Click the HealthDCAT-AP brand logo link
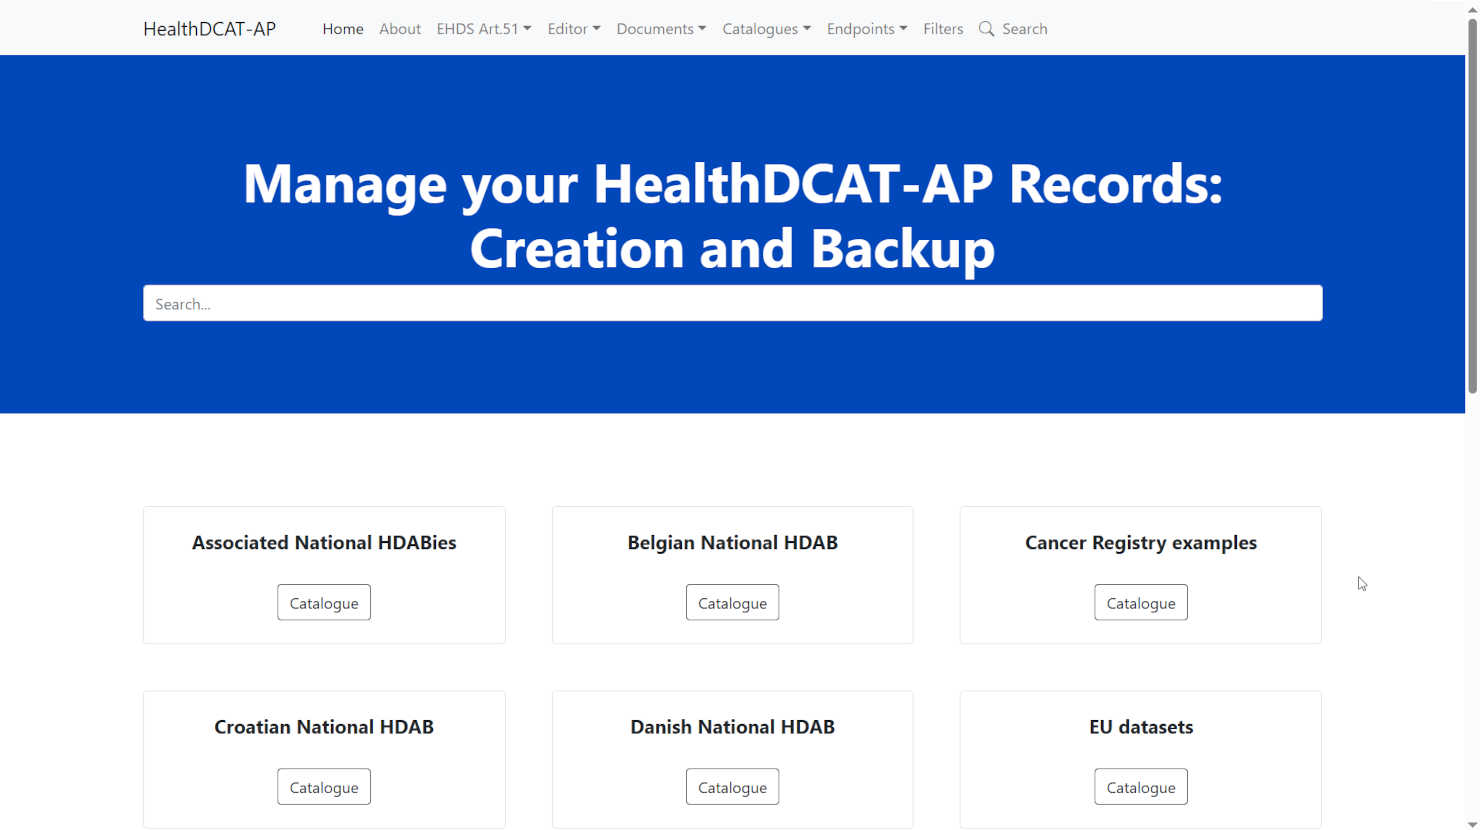1480x830 pixels. click(x=209, y=29)
